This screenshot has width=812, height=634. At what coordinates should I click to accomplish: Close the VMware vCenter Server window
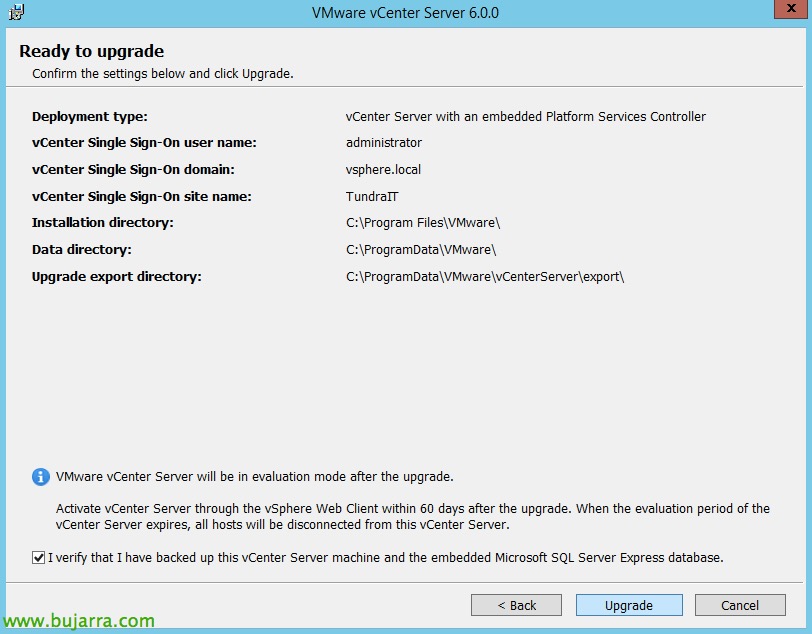tap(791, 9)
